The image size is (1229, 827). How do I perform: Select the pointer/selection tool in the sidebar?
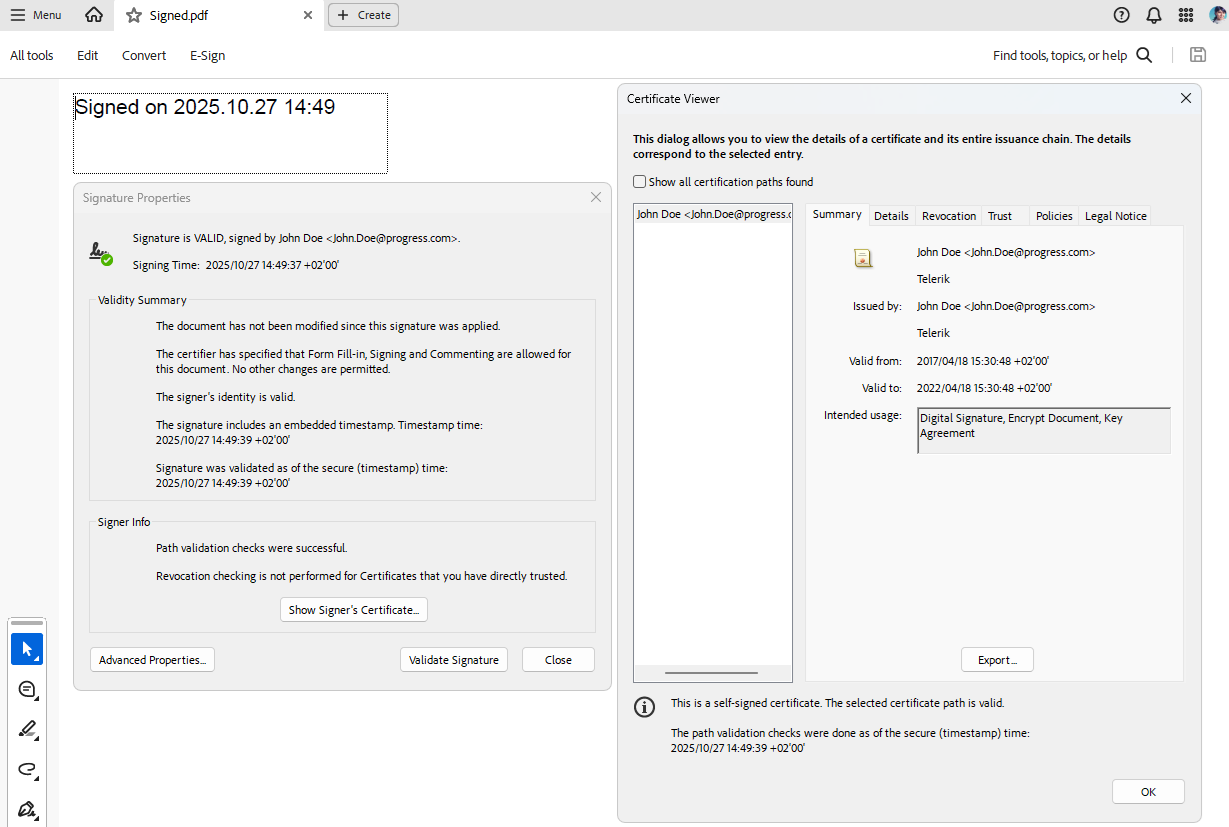[x=27, y=649]
